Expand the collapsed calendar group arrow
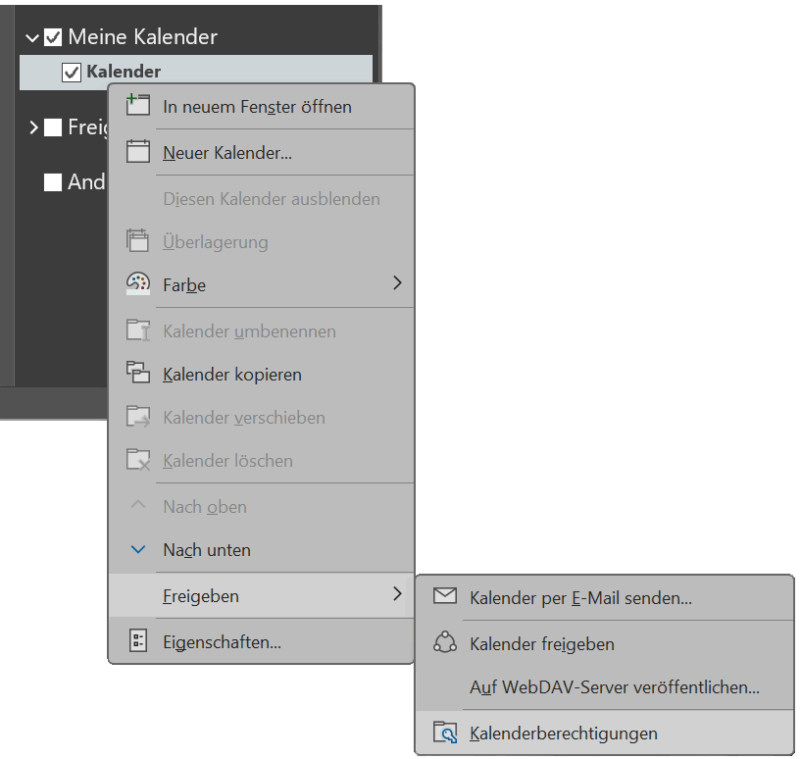The width and height of the screenshot is (800, 759). [x=32, y=128]
